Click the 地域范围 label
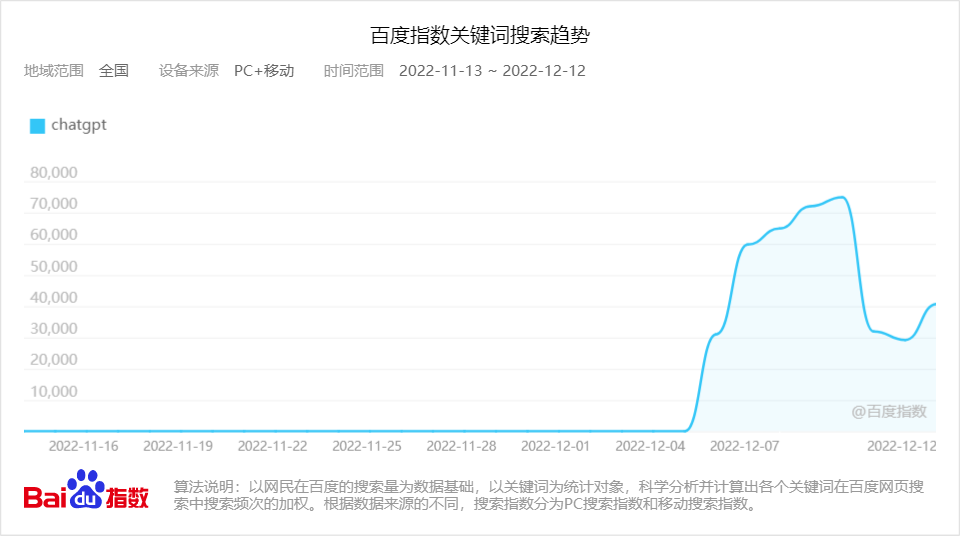The width and height of the screenshot is (960, 536). 54,71
